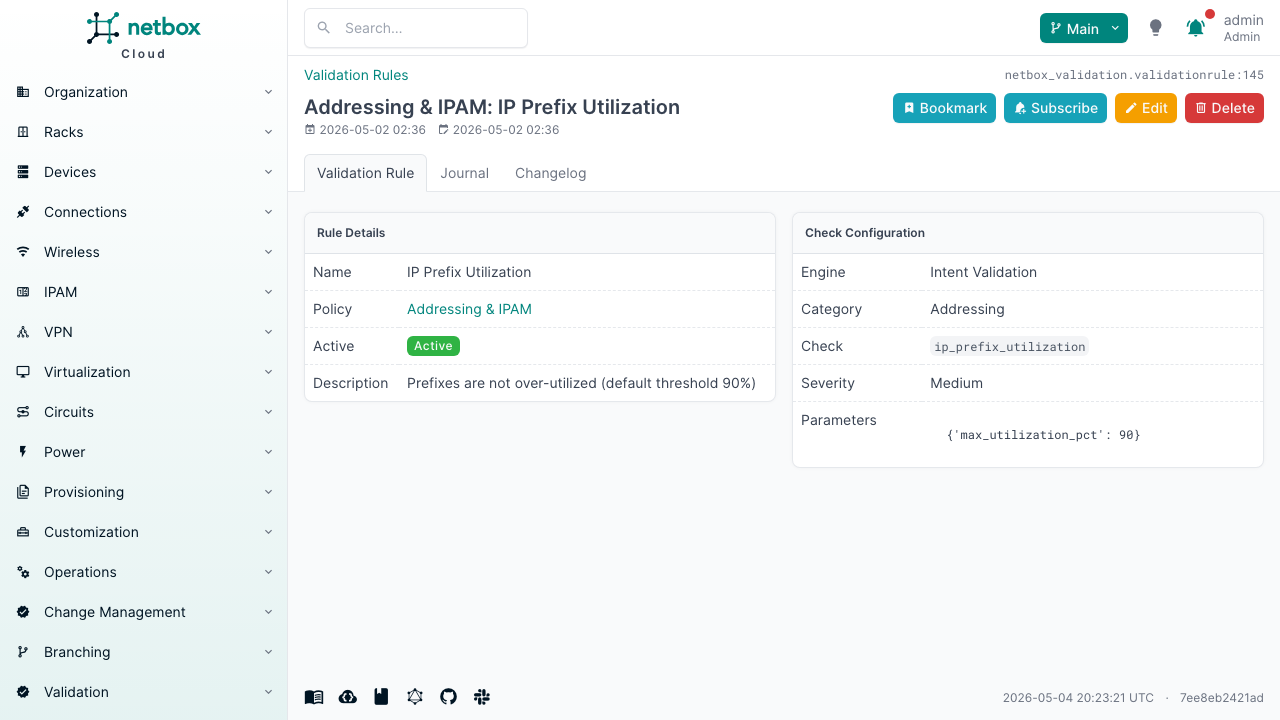
Task: Open the GraphQL icon in footer
Action: (415, 697)
